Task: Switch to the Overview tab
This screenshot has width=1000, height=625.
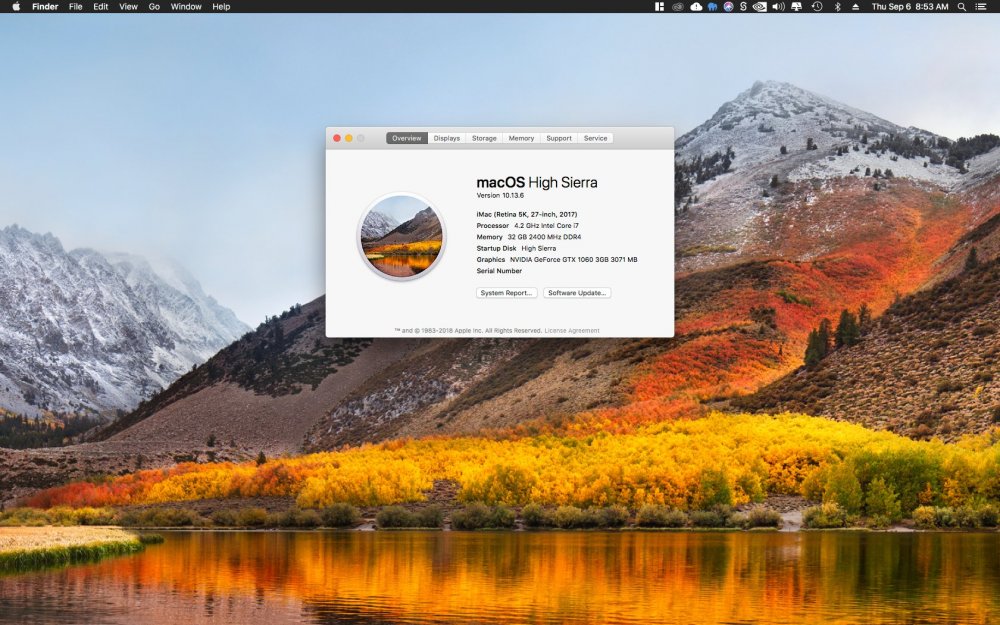Action: 407,138
